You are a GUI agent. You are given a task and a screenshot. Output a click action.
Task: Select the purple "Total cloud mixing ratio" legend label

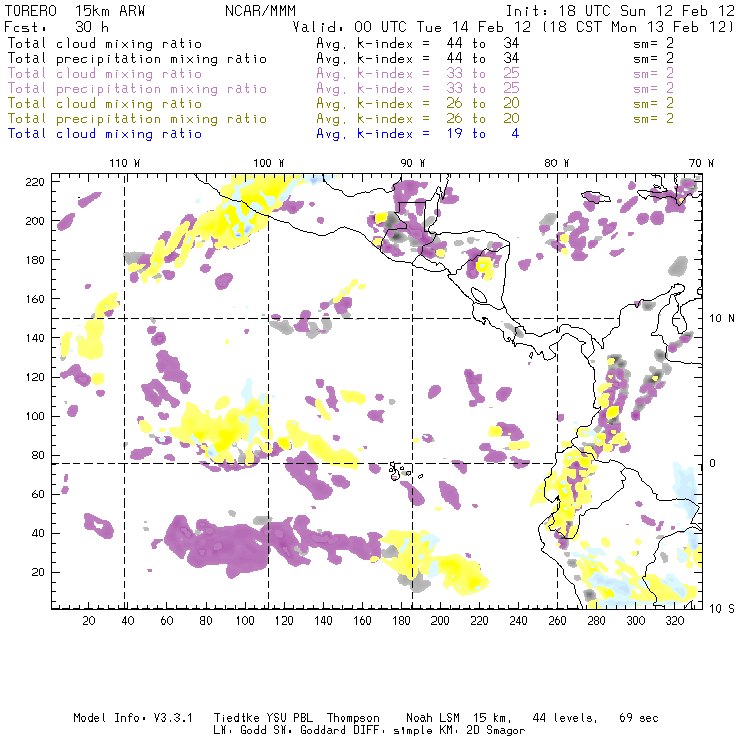click(x=105, y=74)
